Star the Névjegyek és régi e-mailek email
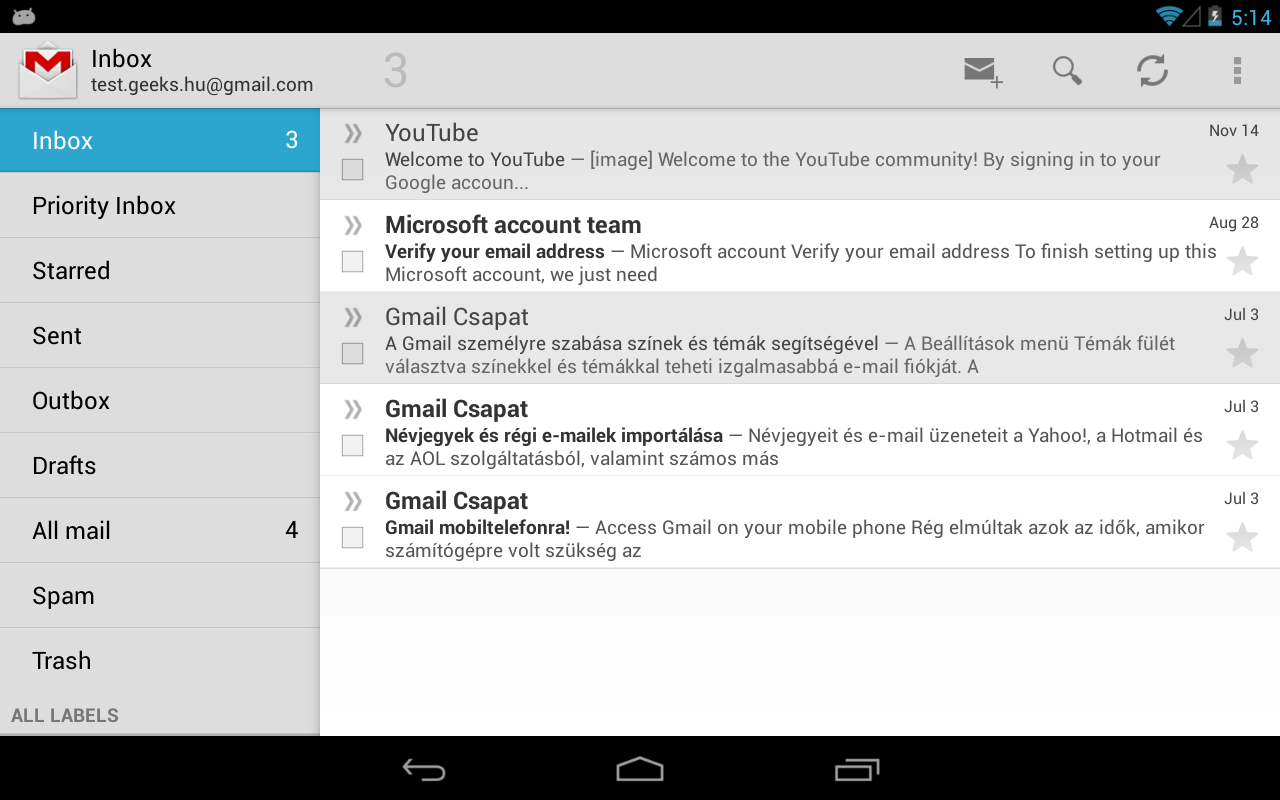This screenshot has height=800, width=1280. click(1242, 445)
